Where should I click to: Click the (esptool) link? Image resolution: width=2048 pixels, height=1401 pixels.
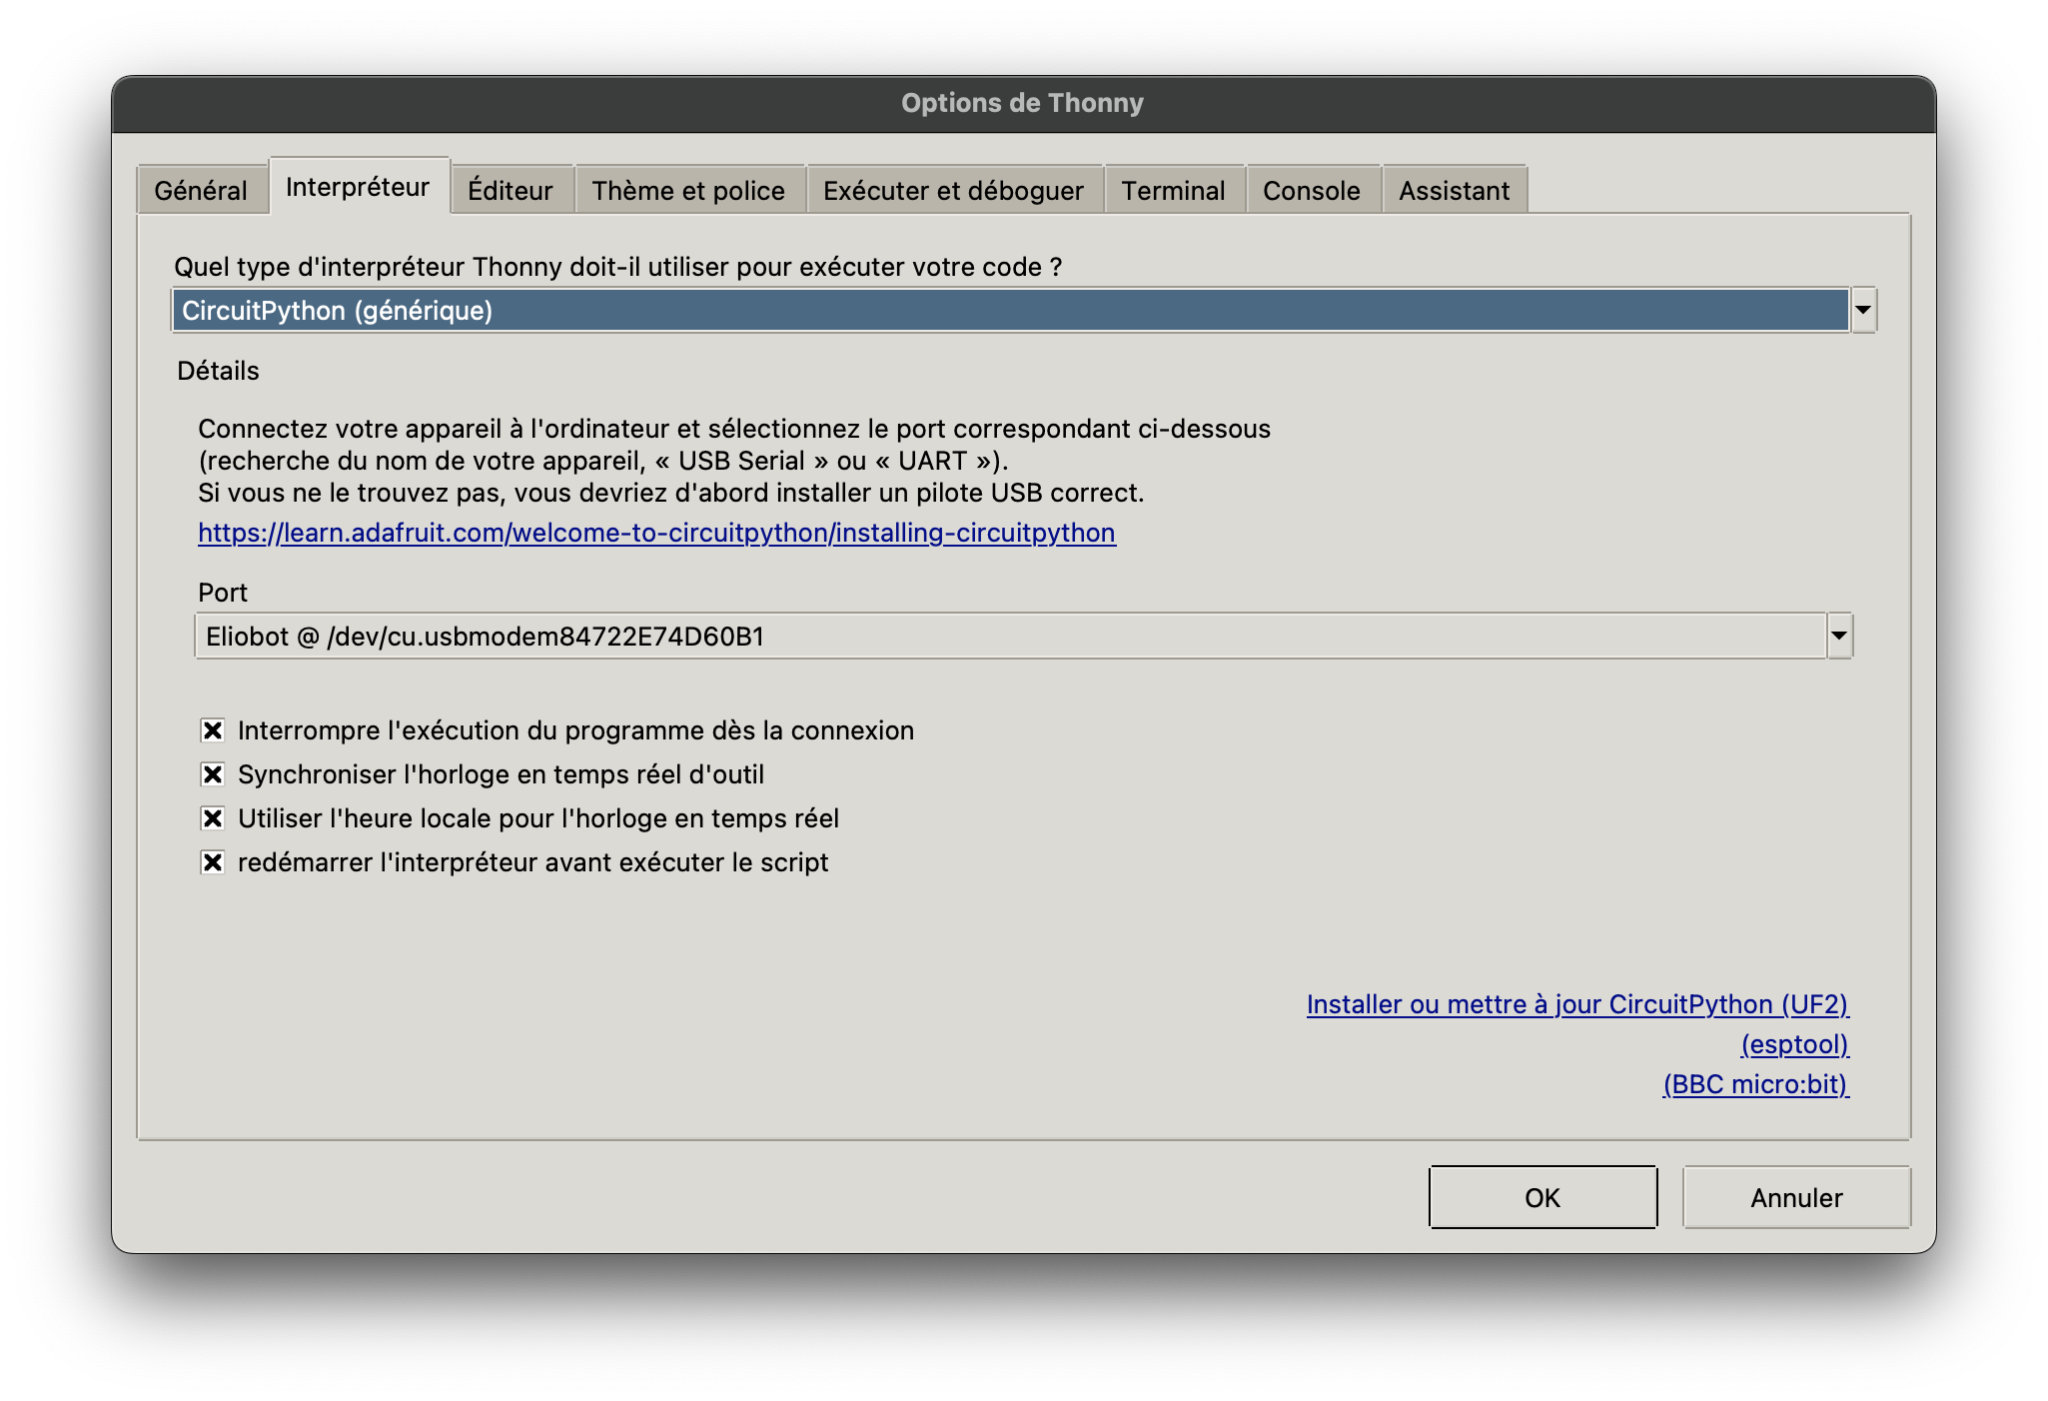[x=1794, y=1044]
